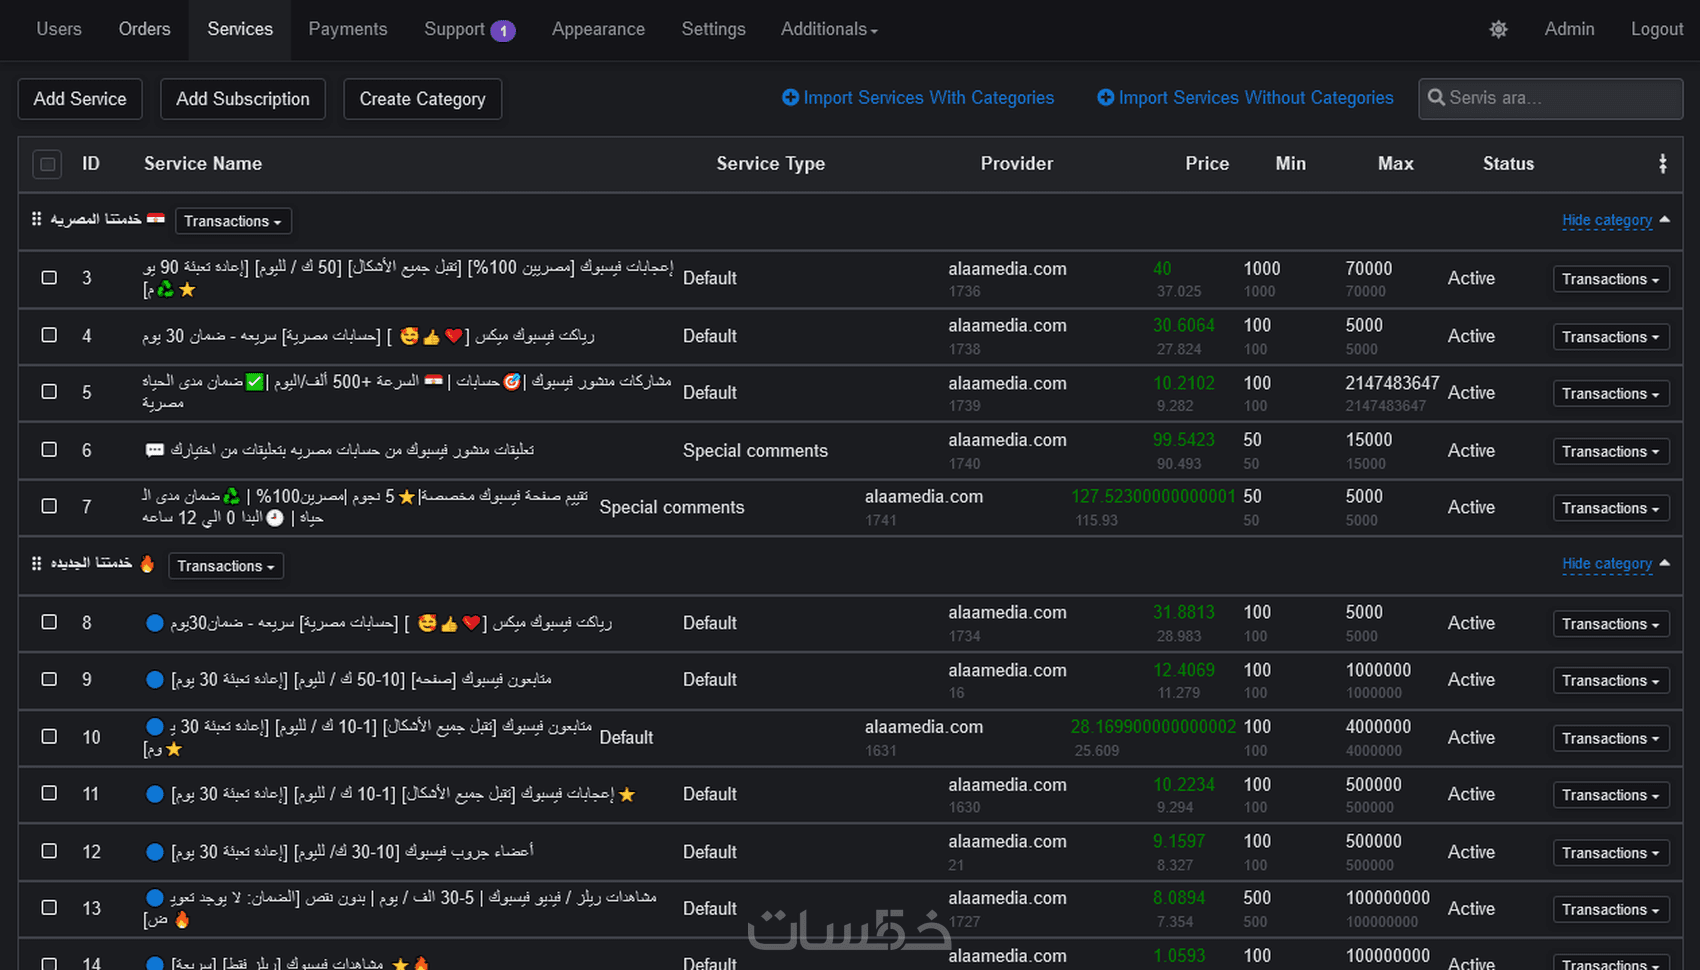
Task: Open Transactions dropdown of the fire-emoji category
Action: [x=226, y=566]
